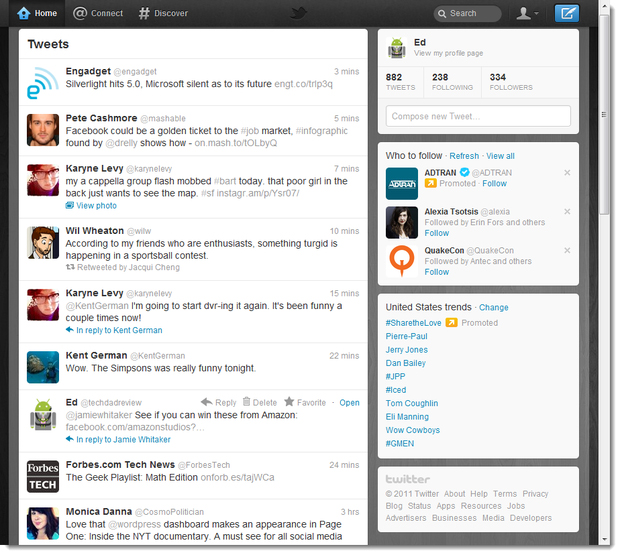The image size is (620, 555).
Task: Click the QuakeCon logo avatar
Action: (x=402, y=261)
